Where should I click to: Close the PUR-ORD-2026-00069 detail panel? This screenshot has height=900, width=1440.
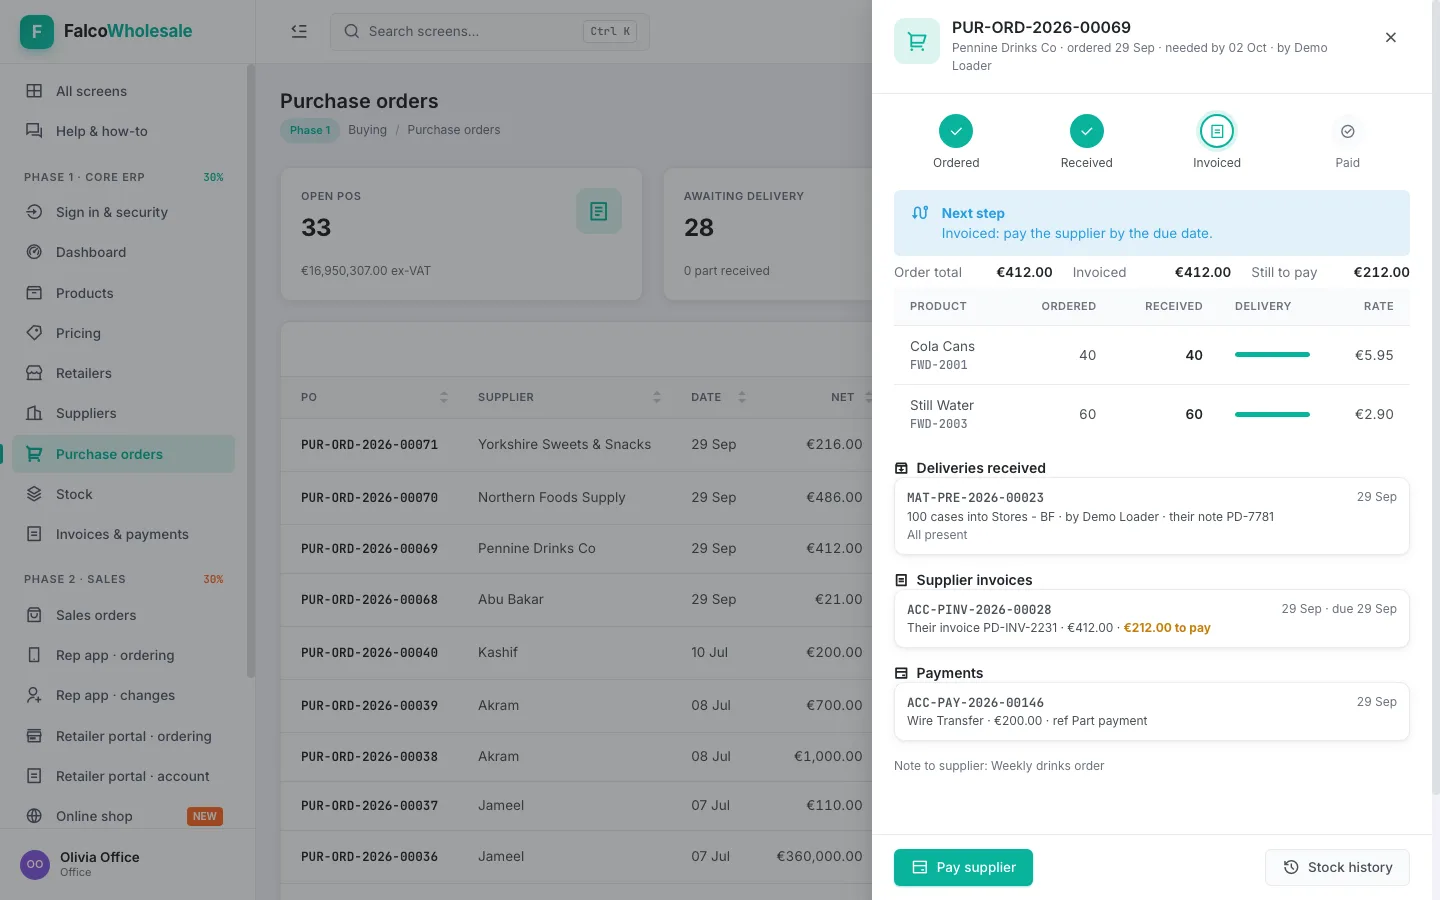(1391, 37)
